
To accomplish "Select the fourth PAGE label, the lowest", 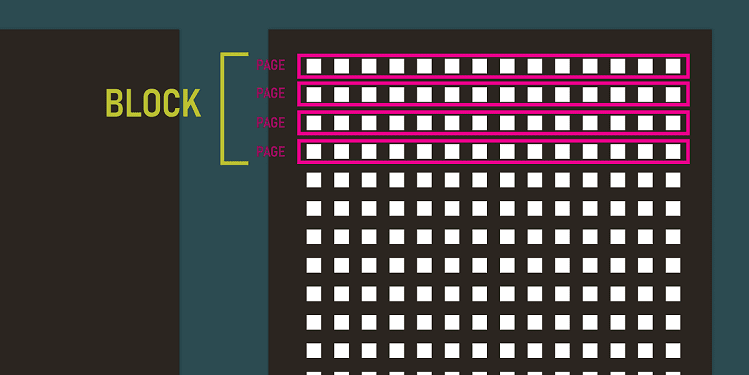I will click(270, 151).
